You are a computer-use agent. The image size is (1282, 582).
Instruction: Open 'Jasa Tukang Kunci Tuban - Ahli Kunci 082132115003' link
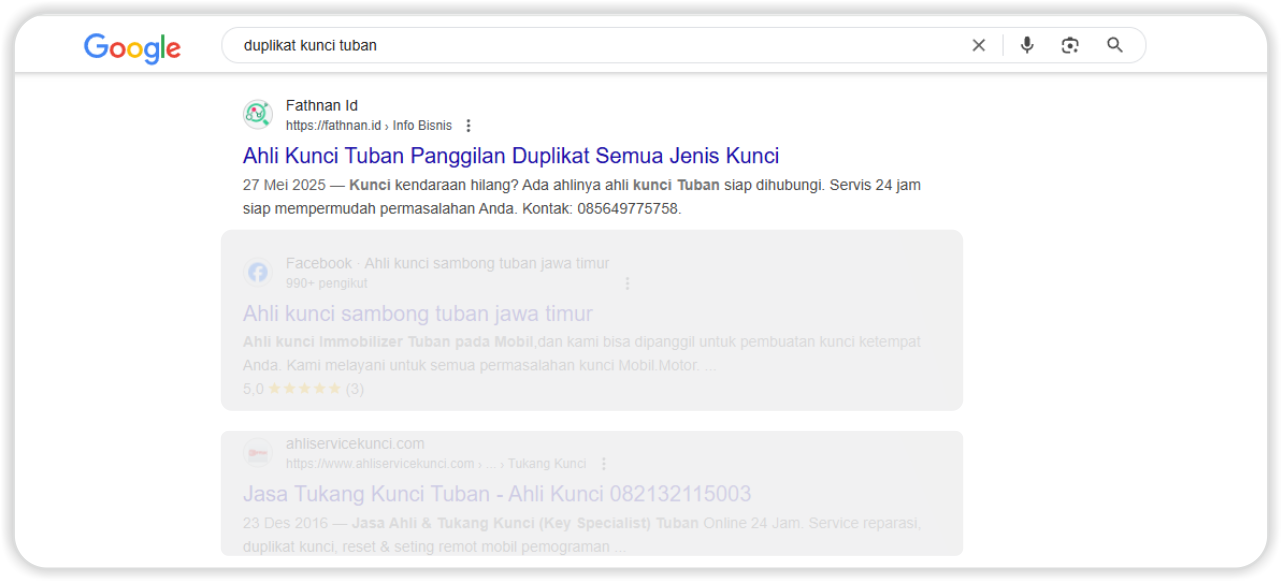(x=497, y=494)
